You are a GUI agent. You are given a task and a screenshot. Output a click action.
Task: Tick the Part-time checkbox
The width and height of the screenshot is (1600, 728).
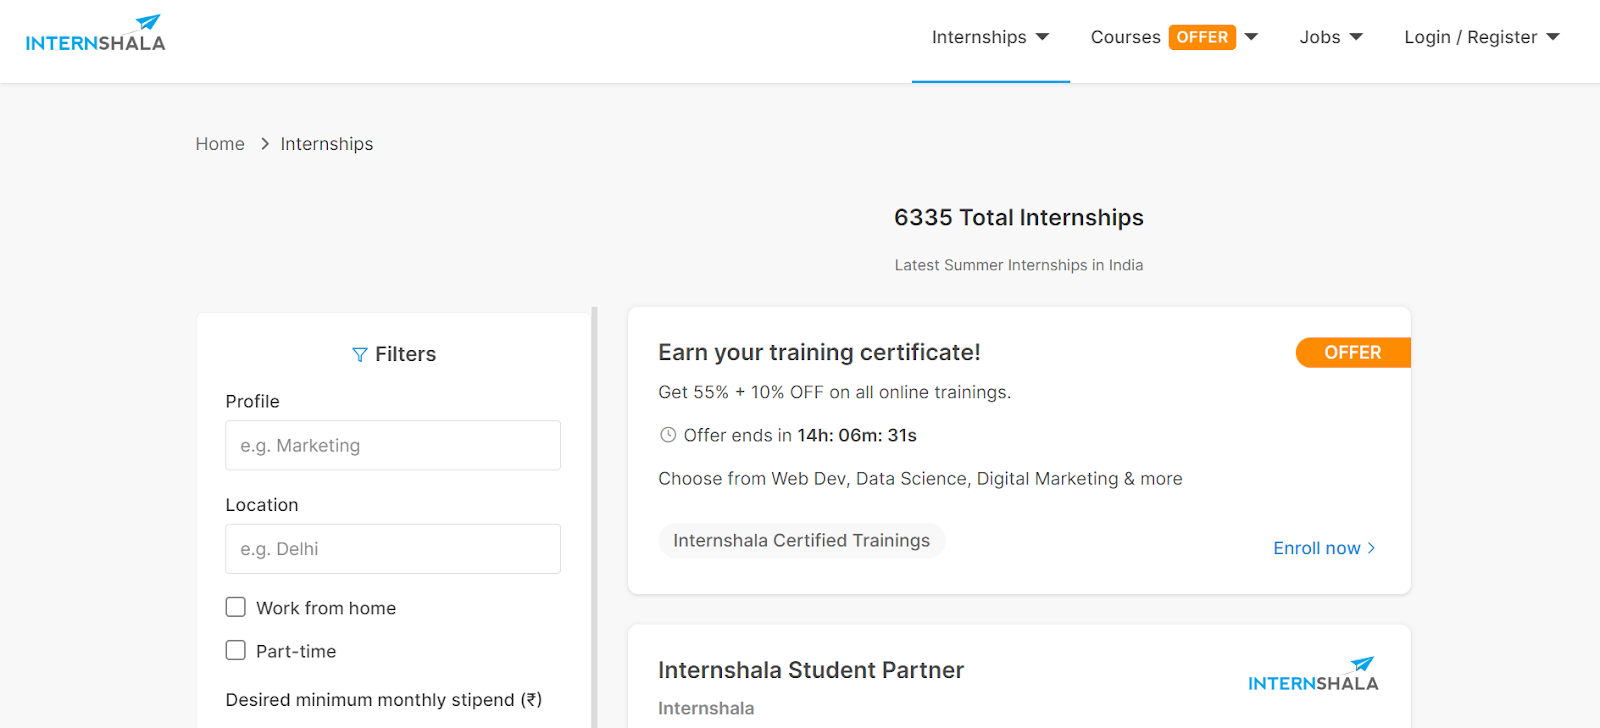[x=236, y=650]
